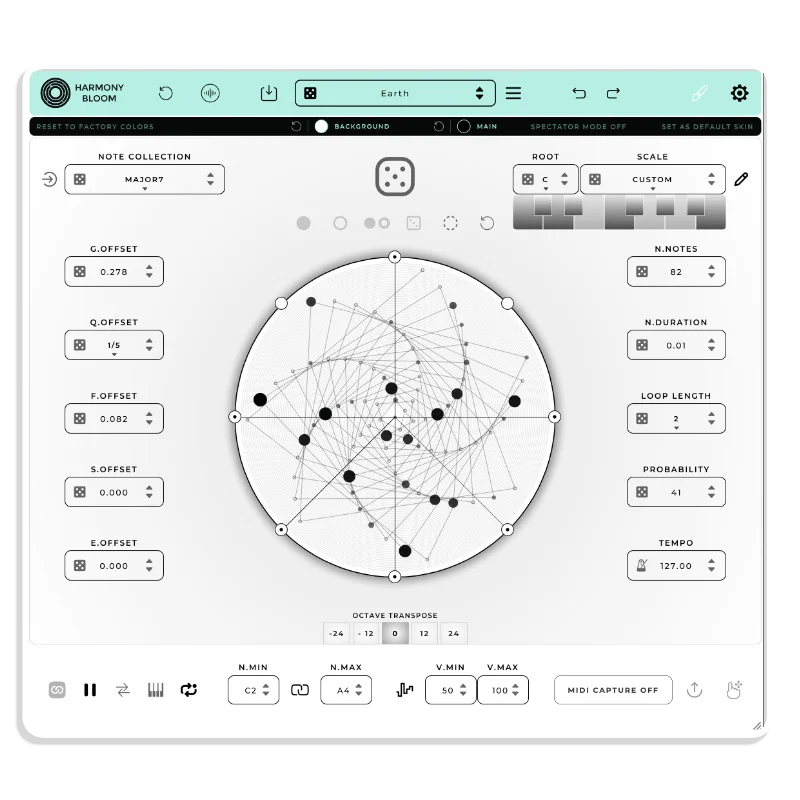Toggle the piano keyboard icon
Screen dimensions: 800x800
(156, 690)
